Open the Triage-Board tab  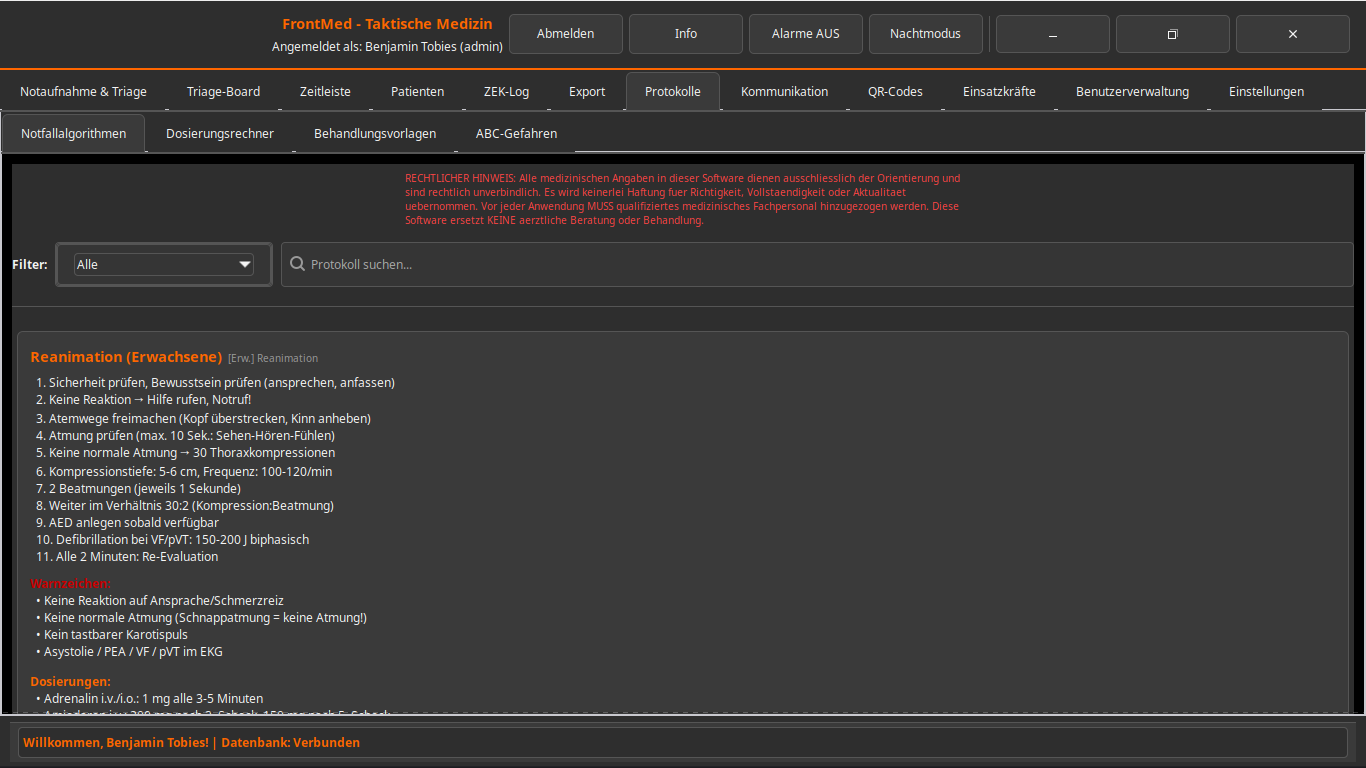coord(223,92)
